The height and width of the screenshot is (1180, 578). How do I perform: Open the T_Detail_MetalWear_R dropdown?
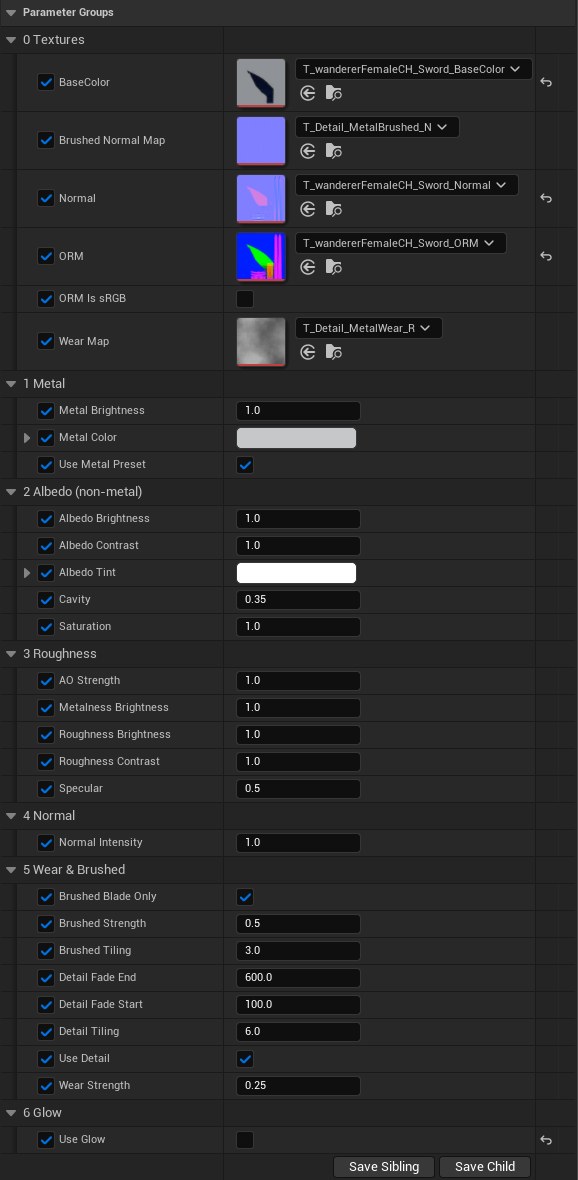pos(369,328)
